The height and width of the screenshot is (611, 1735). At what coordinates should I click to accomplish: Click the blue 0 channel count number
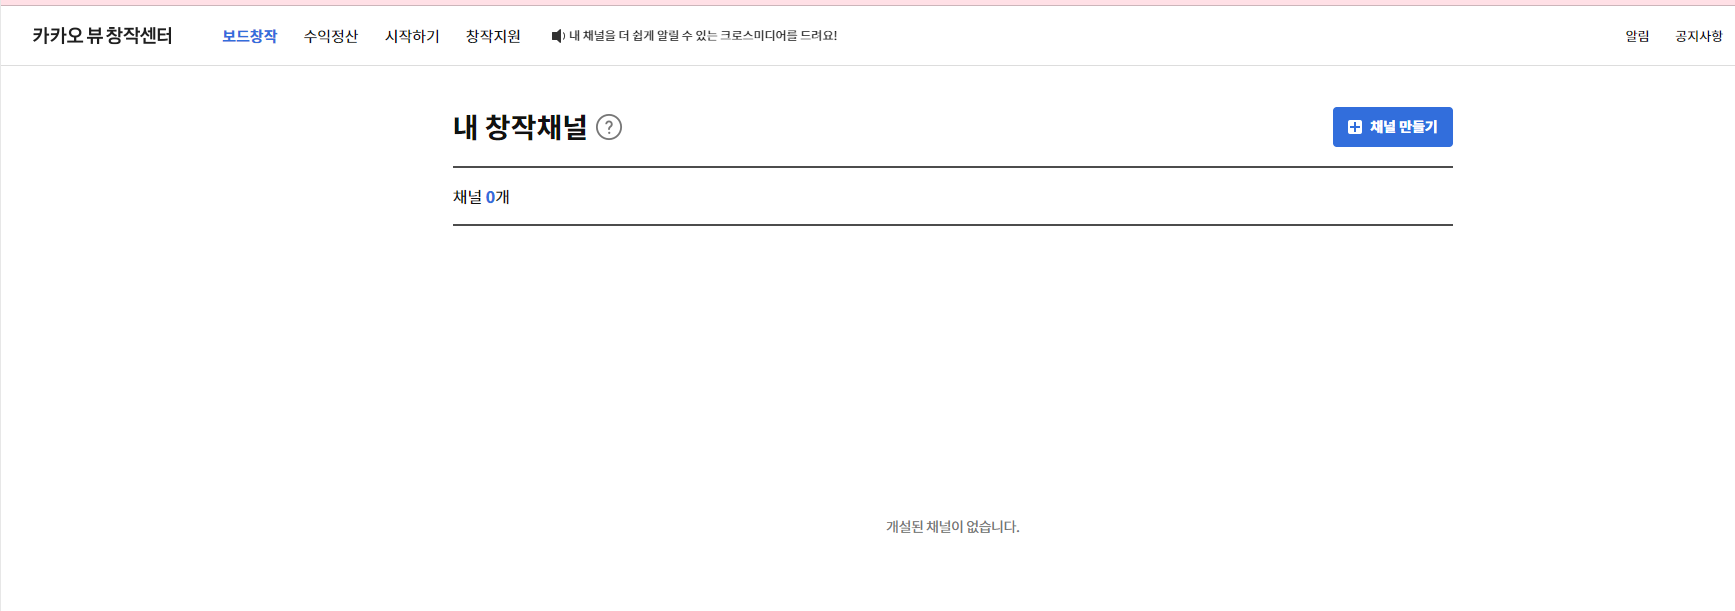pyautogui.click(x=490, y=197)
